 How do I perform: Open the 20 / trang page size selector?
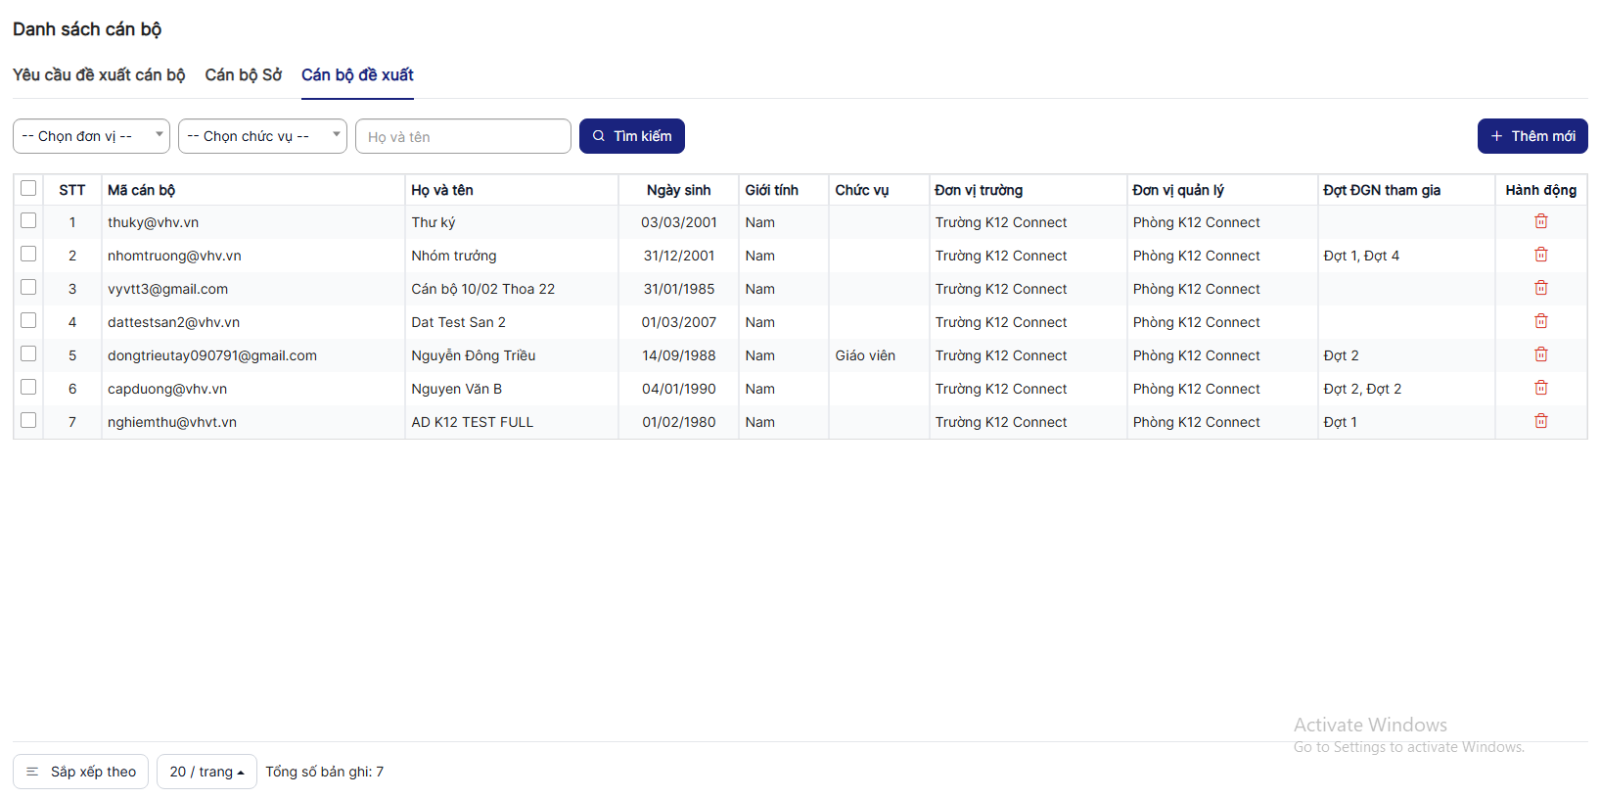pyautogui.click(x=206, y=772)
